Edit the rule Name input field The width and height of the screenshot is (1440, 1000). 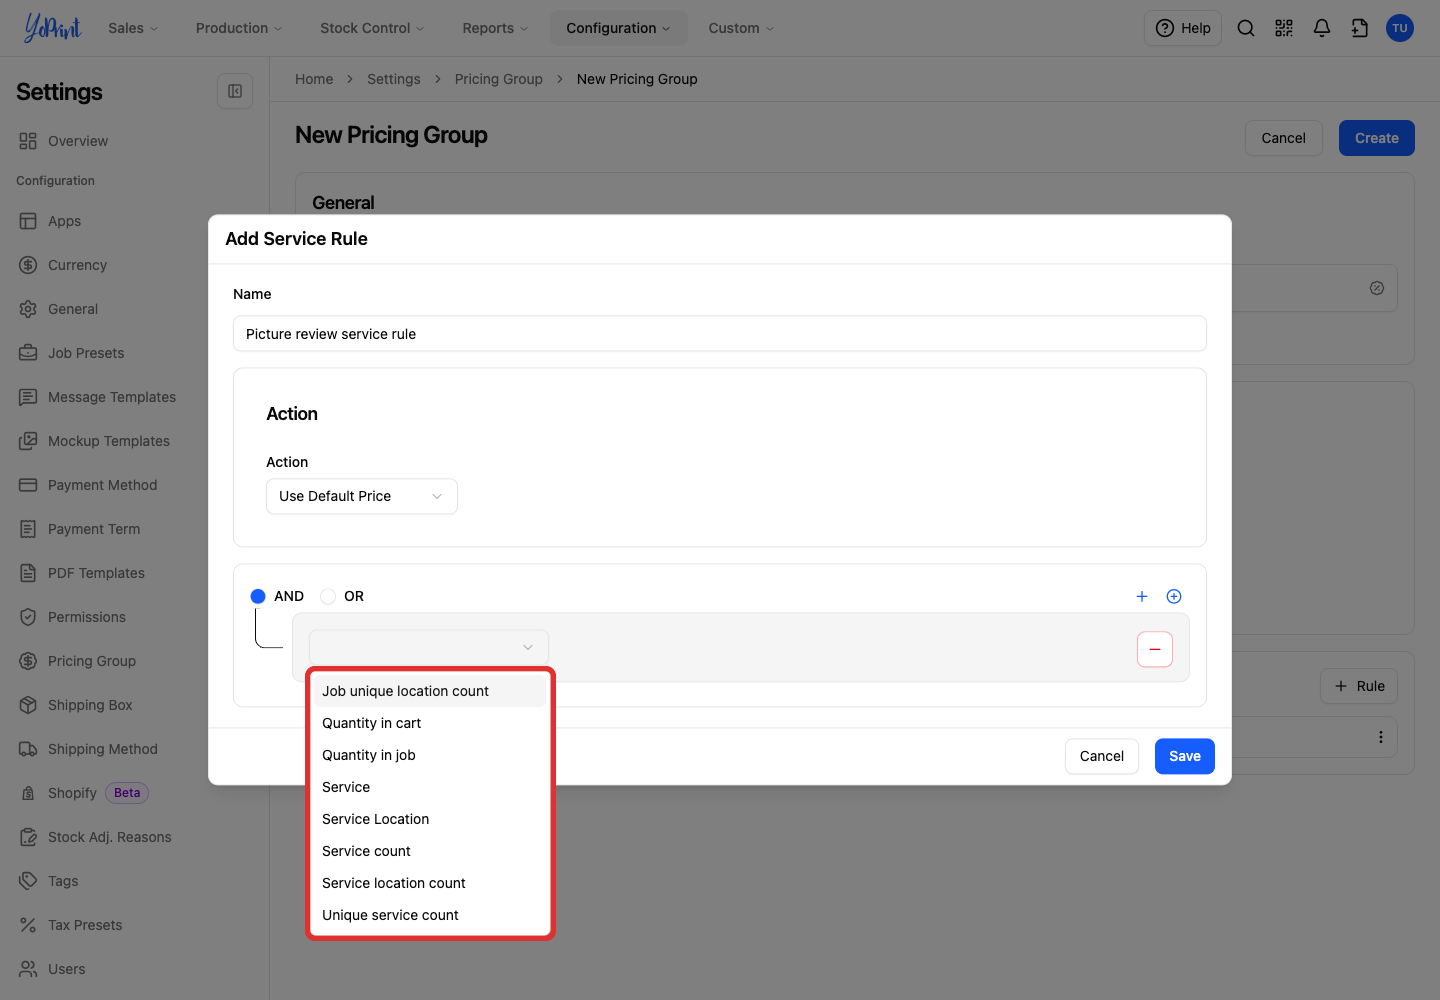coord(720,334)
